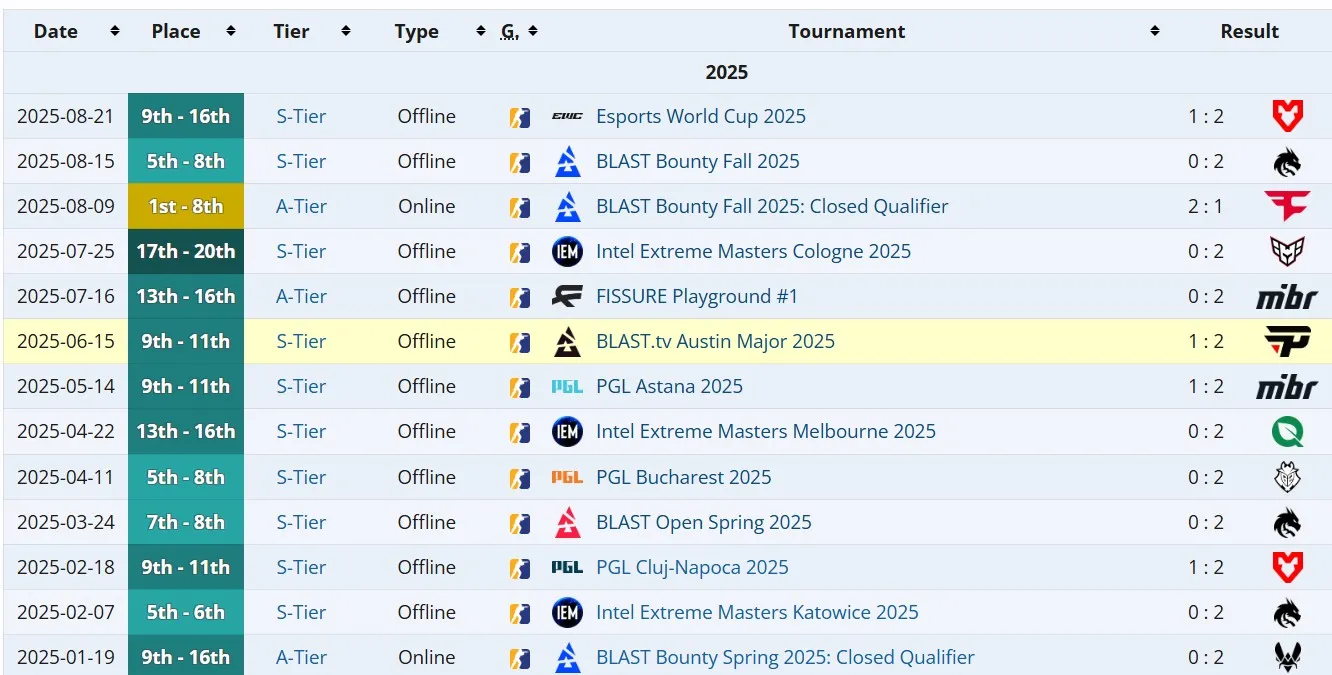
Task: Click the Result column header
Action: coord(1250,31)
